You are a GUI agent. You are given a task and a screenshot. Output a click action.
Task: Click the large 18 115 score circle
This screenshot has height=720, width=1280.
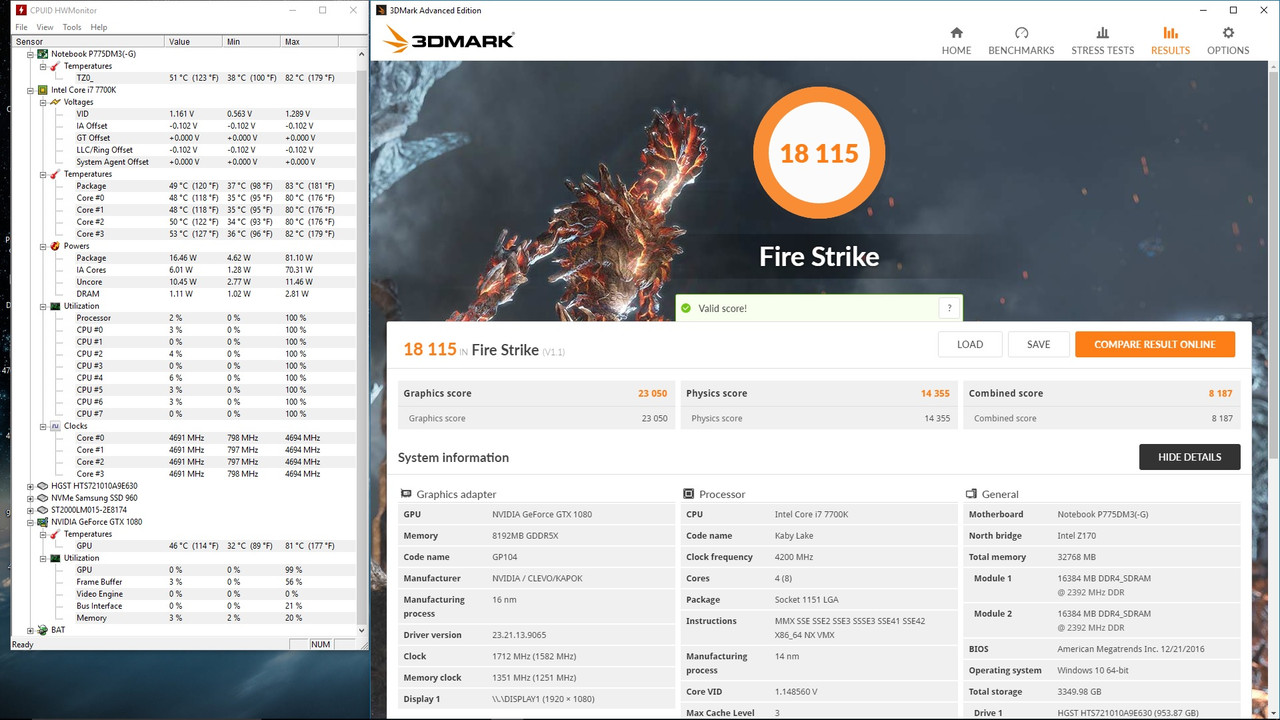click(x=819, y=153)
